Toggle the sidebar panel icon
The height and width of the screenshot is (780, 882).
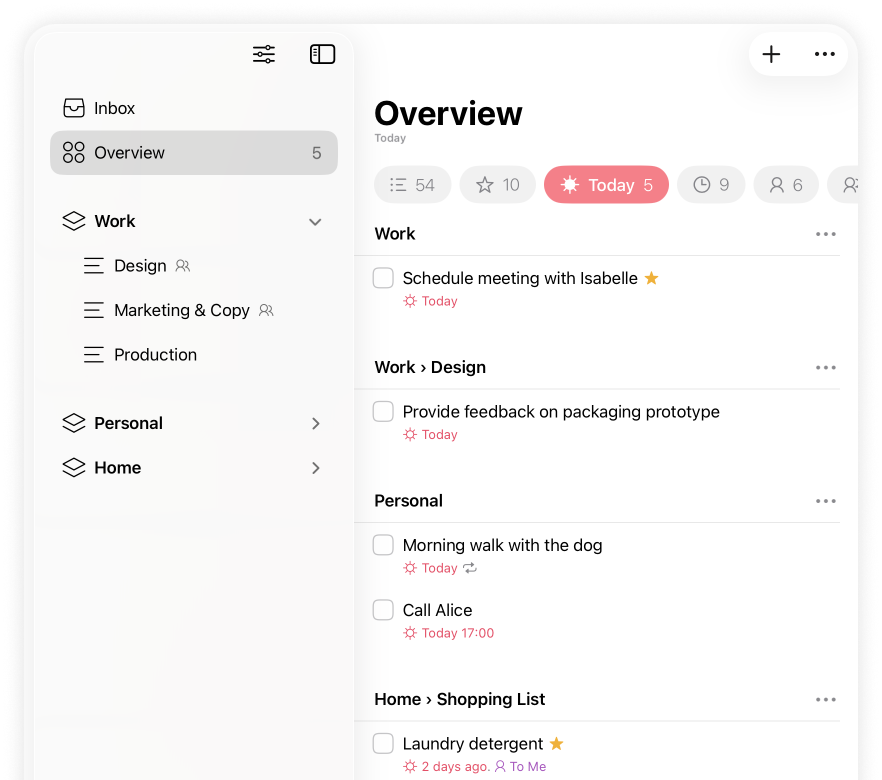coord(322,54)
